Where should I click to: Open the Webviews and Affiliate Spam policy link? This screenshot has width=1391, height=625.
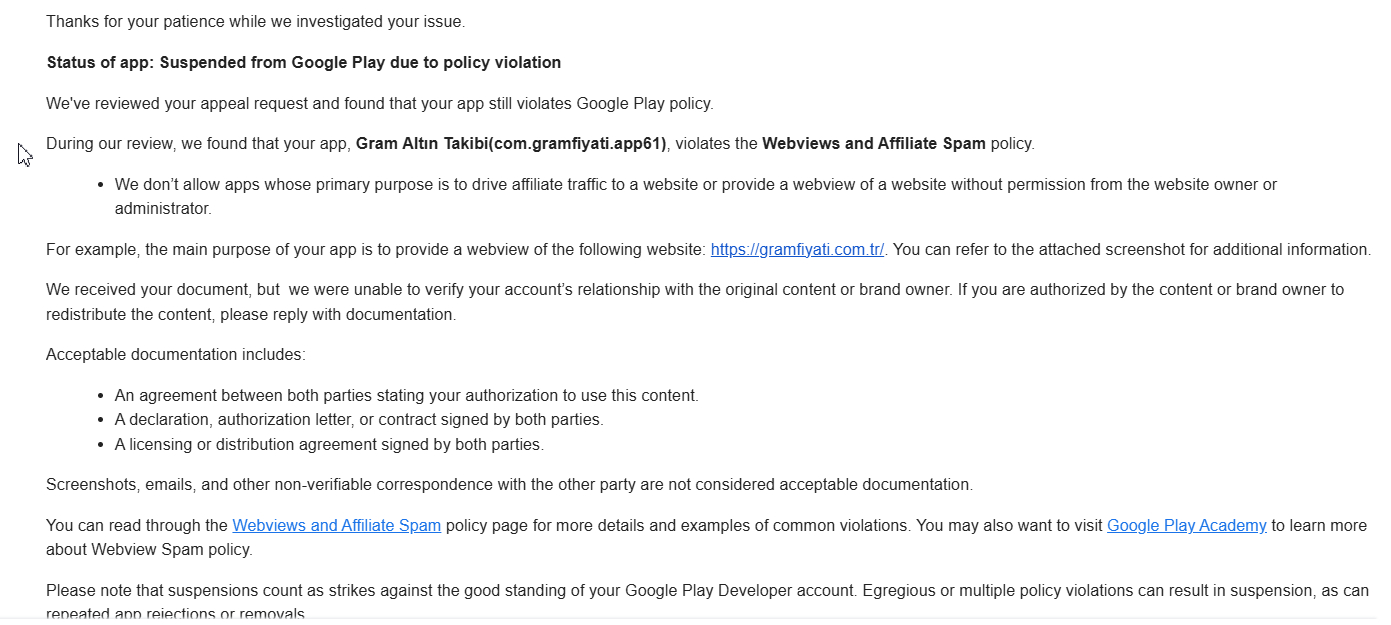click(336, 525)
